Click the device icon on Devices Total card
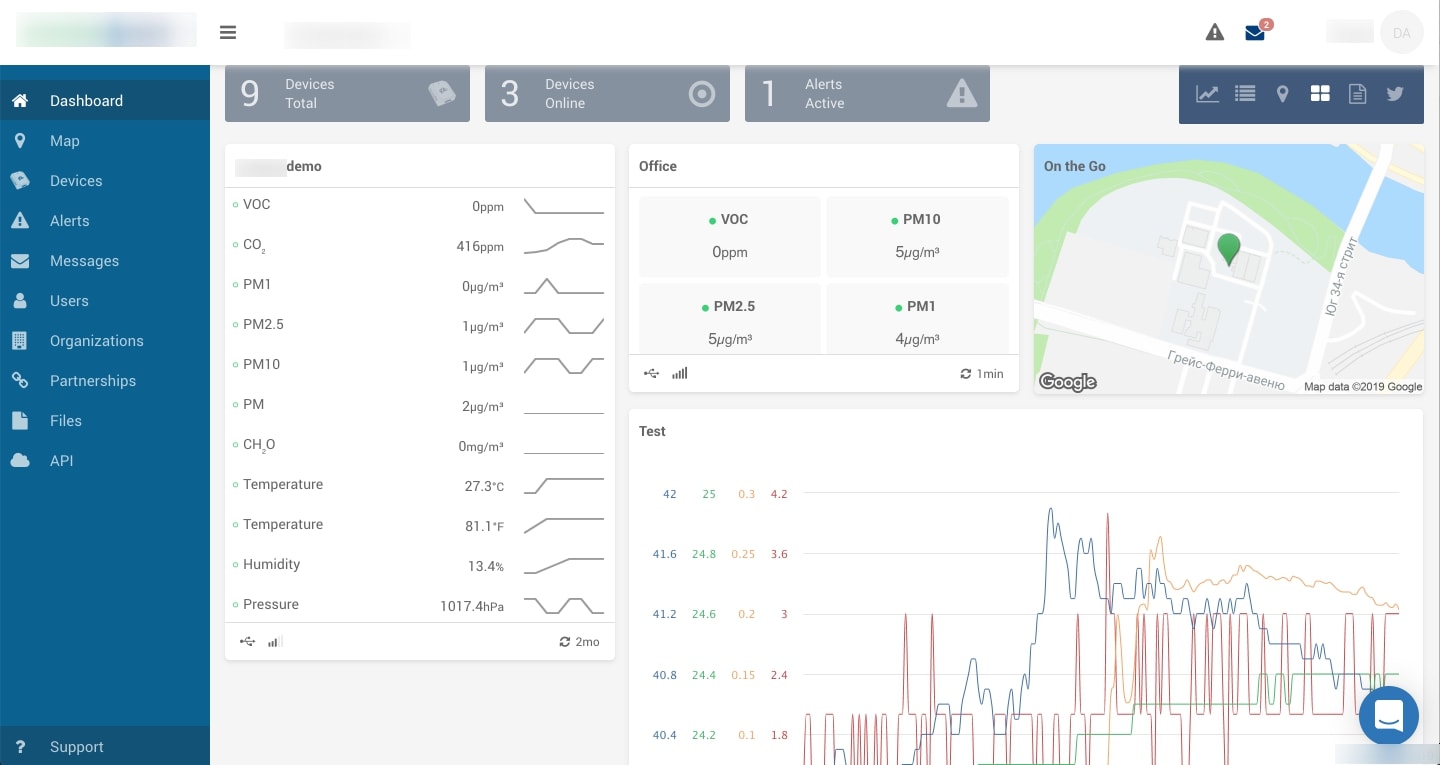 coord(442,94)
